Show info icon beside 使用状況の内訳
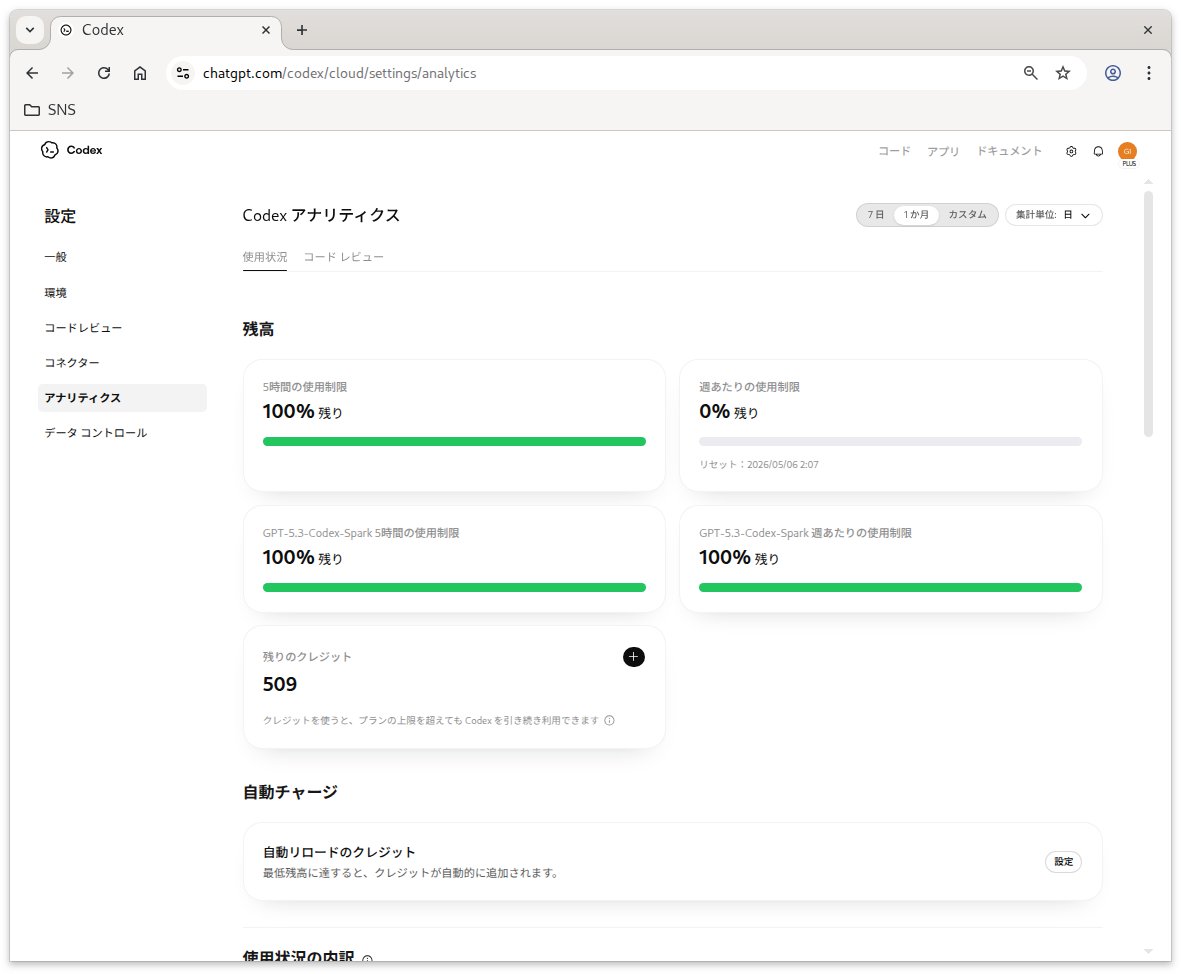 tap(368, 958)
